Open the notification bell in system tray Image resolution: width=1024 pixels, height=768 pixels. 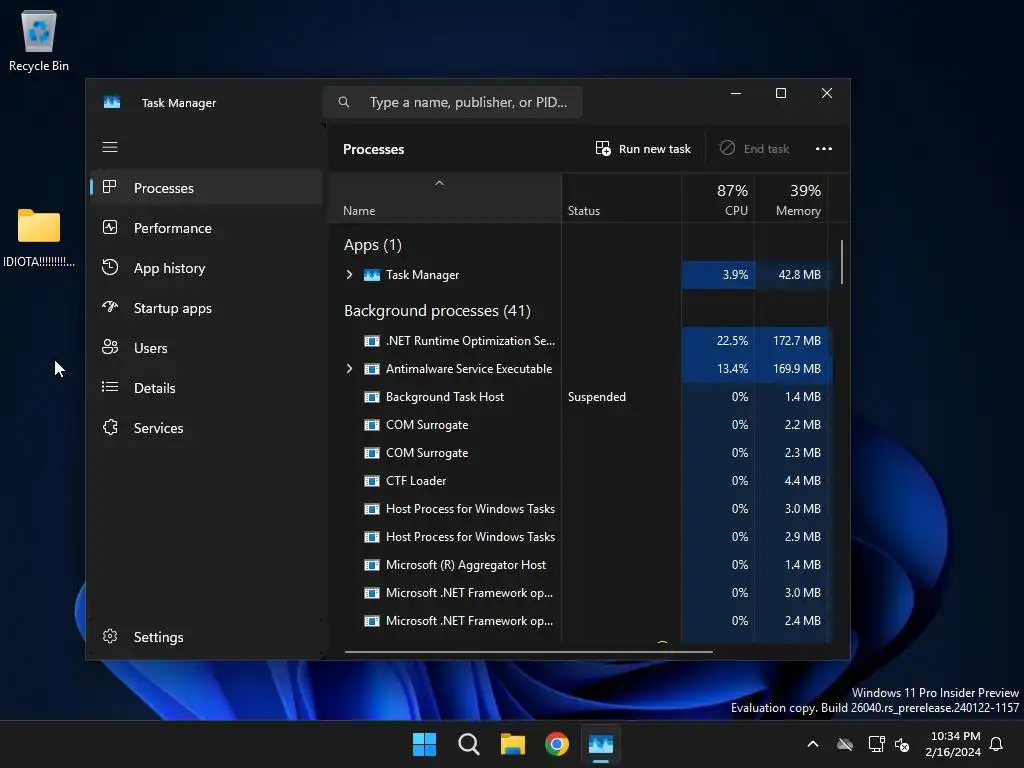point(996,744)
